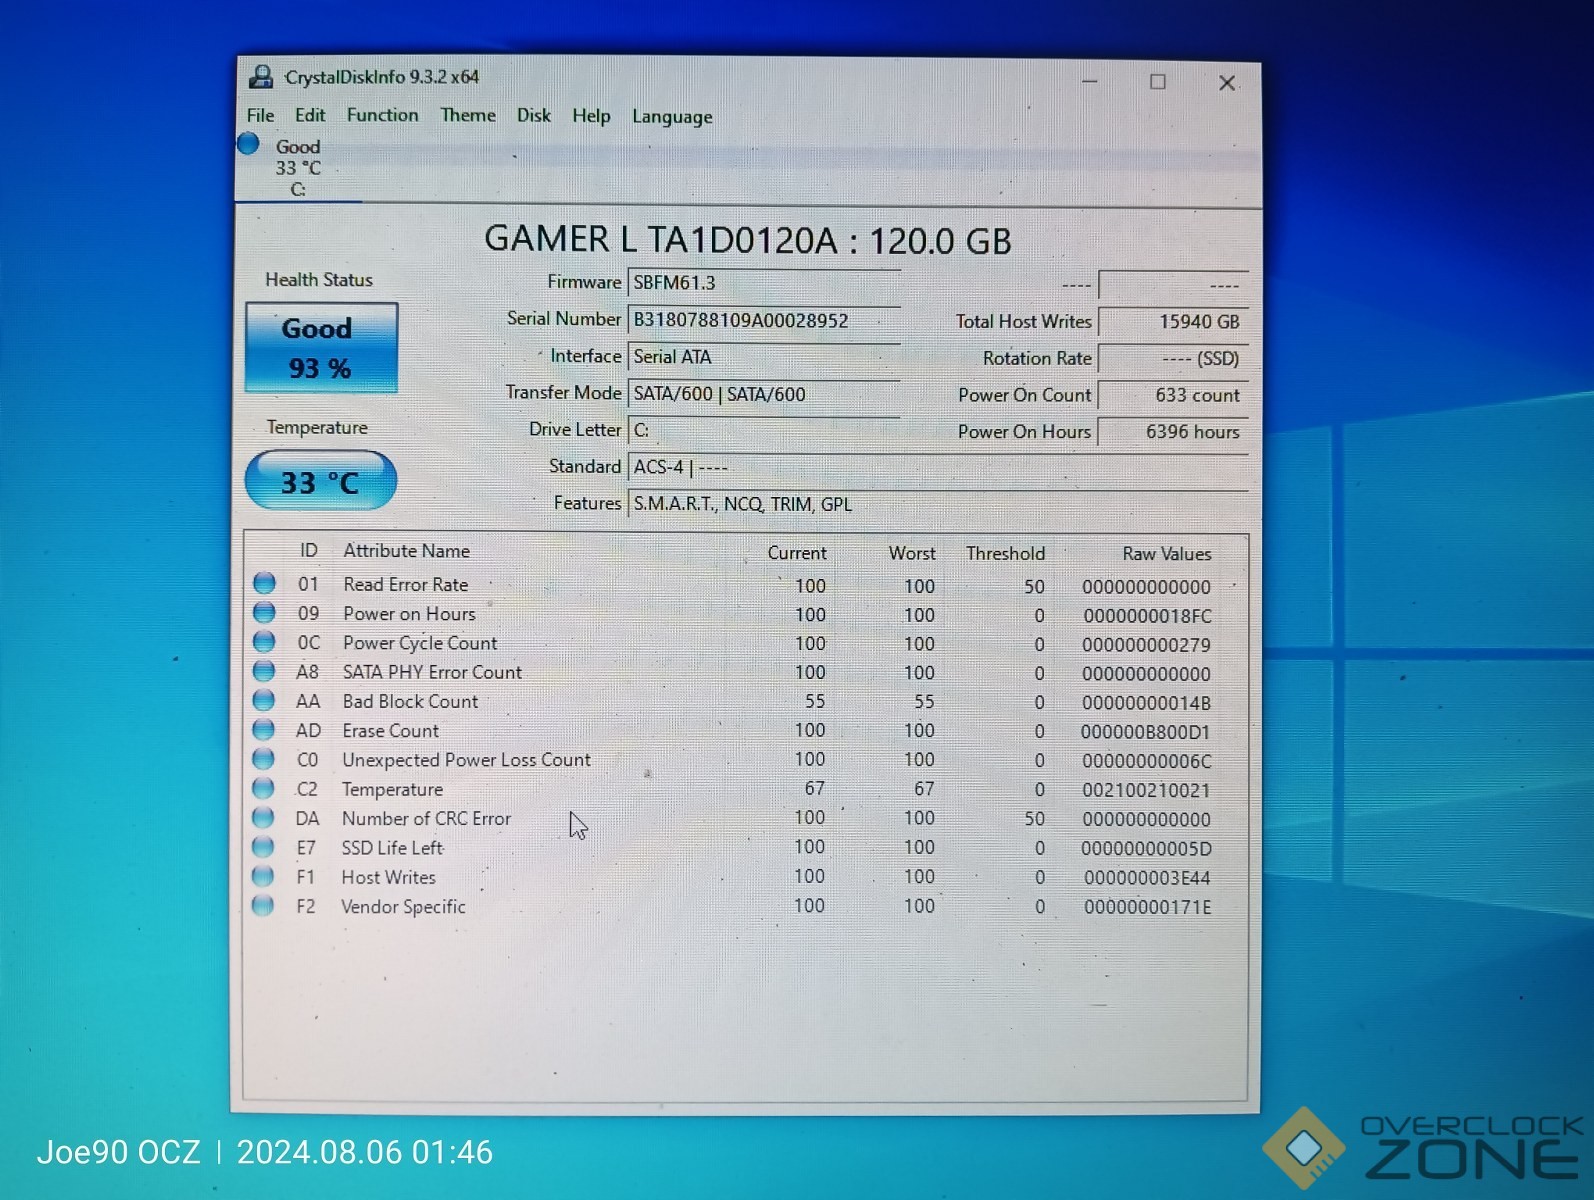Click the ID column header
1594x1200 pixels.
[x=308, y=551]
